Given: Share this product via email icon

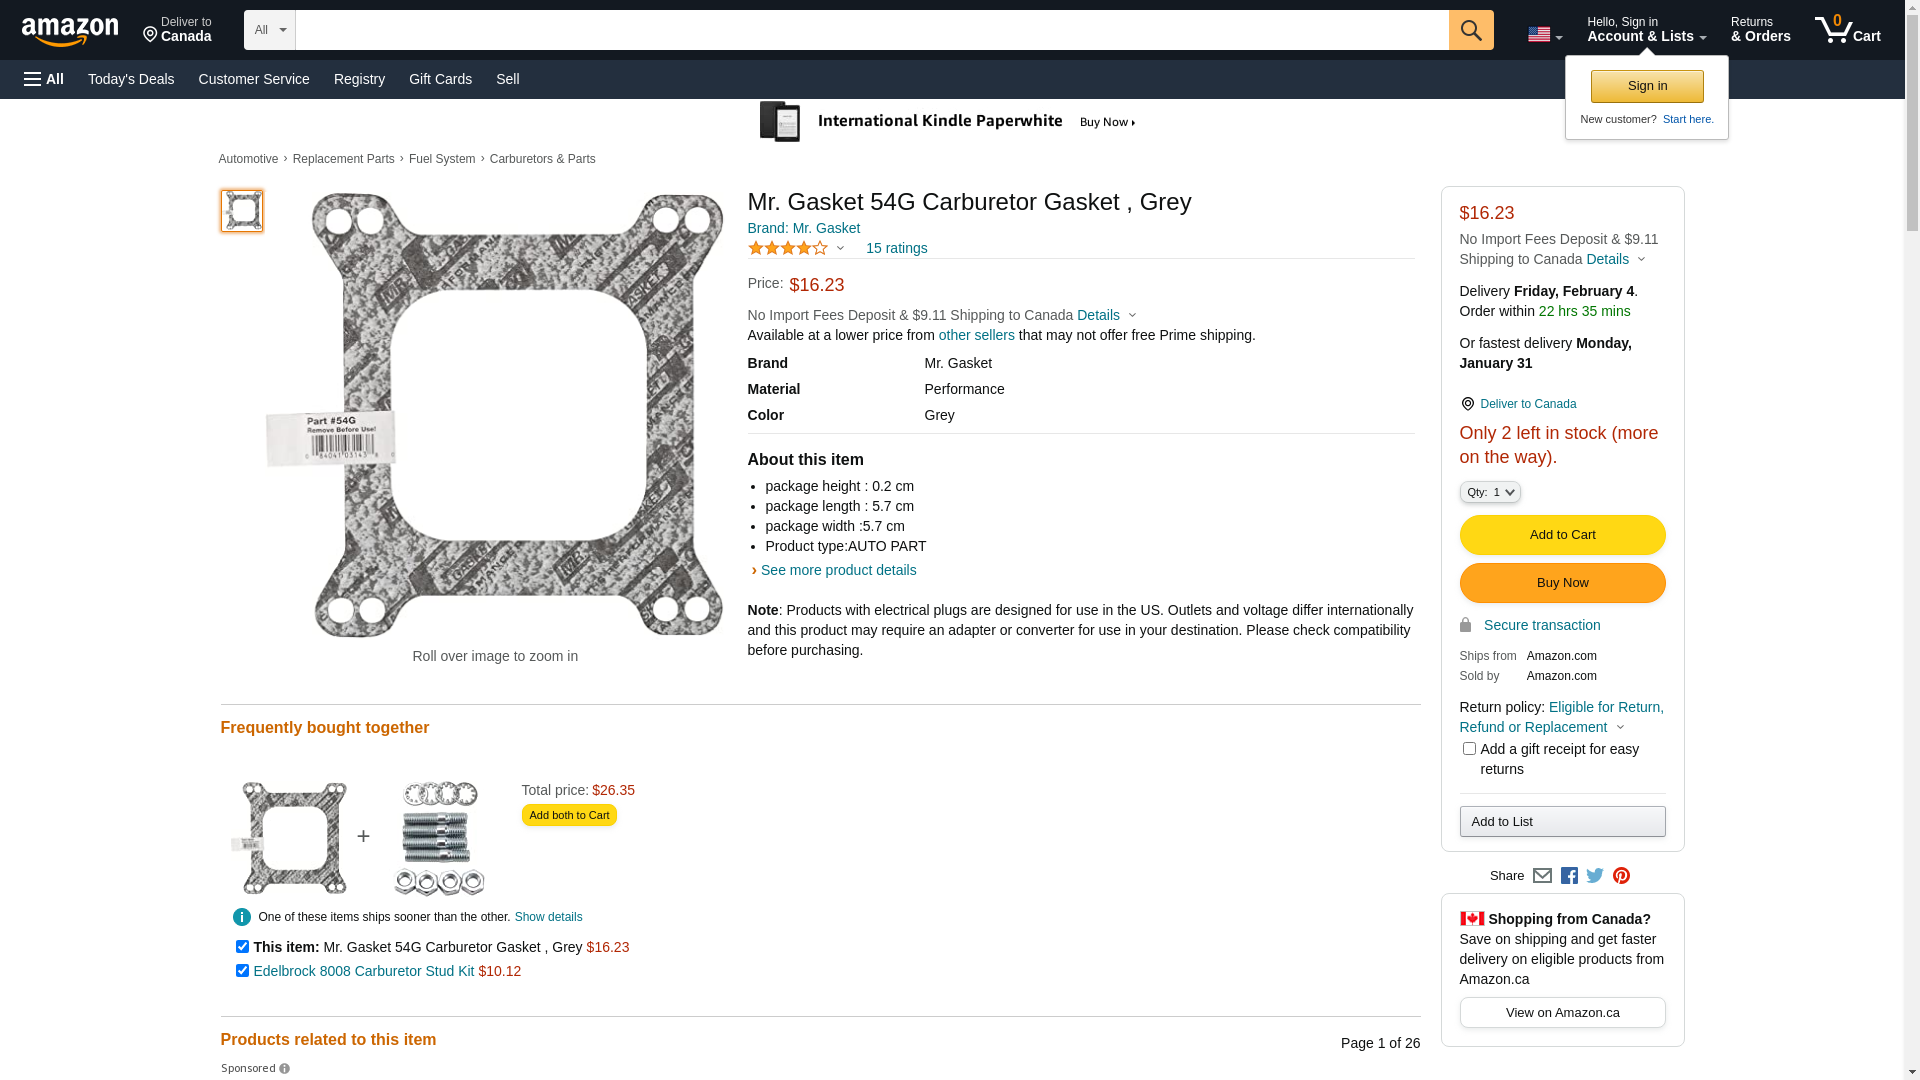Looking at the screenshot, I should pyautogui.click(x=1542, y=876).
